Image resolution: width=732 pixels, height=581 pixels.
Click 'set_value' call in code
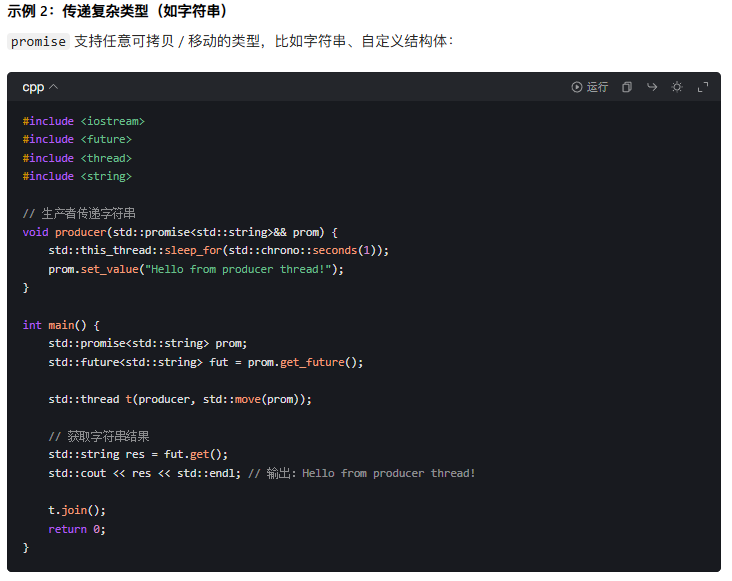pos(110,269)
